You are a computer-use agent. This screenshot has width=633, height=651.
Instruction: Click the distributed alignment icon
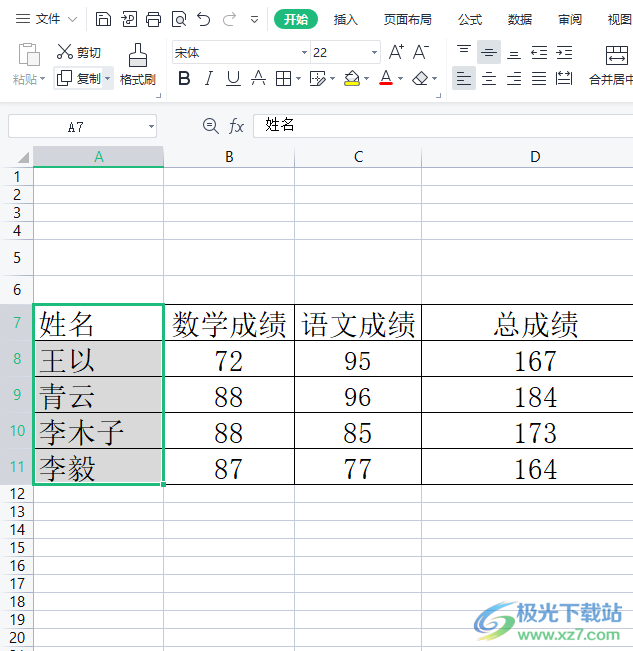click(564, 78)
